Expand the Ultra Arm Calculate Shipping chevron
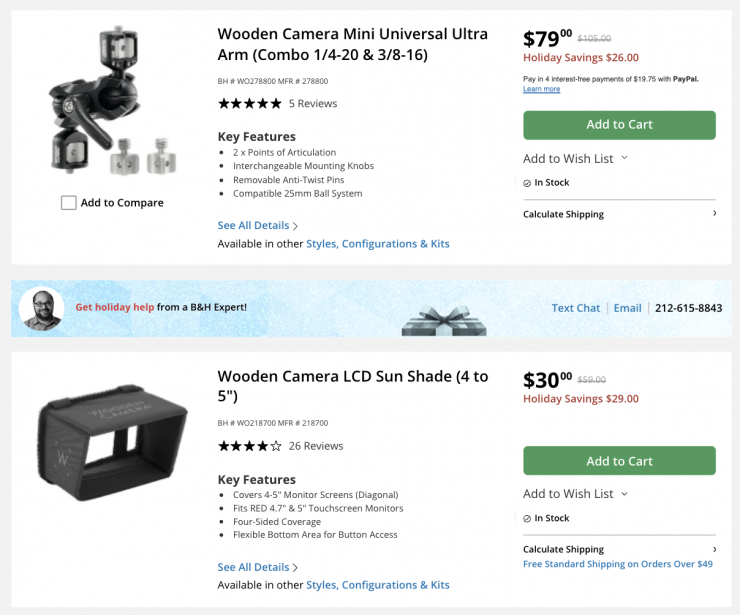The width and height of the screenshot is (740, 615). point(714,214)
